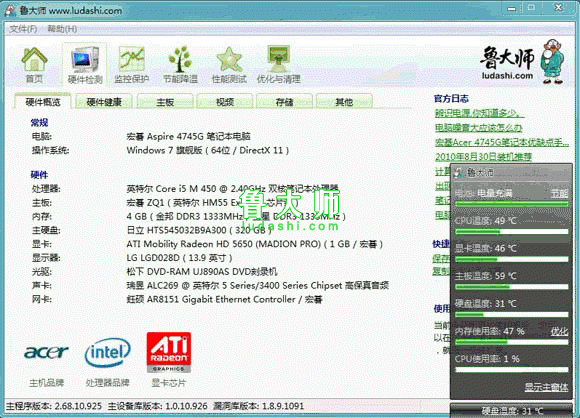Click the app icon in title bar
580x418 pixels.
[10, 10]
